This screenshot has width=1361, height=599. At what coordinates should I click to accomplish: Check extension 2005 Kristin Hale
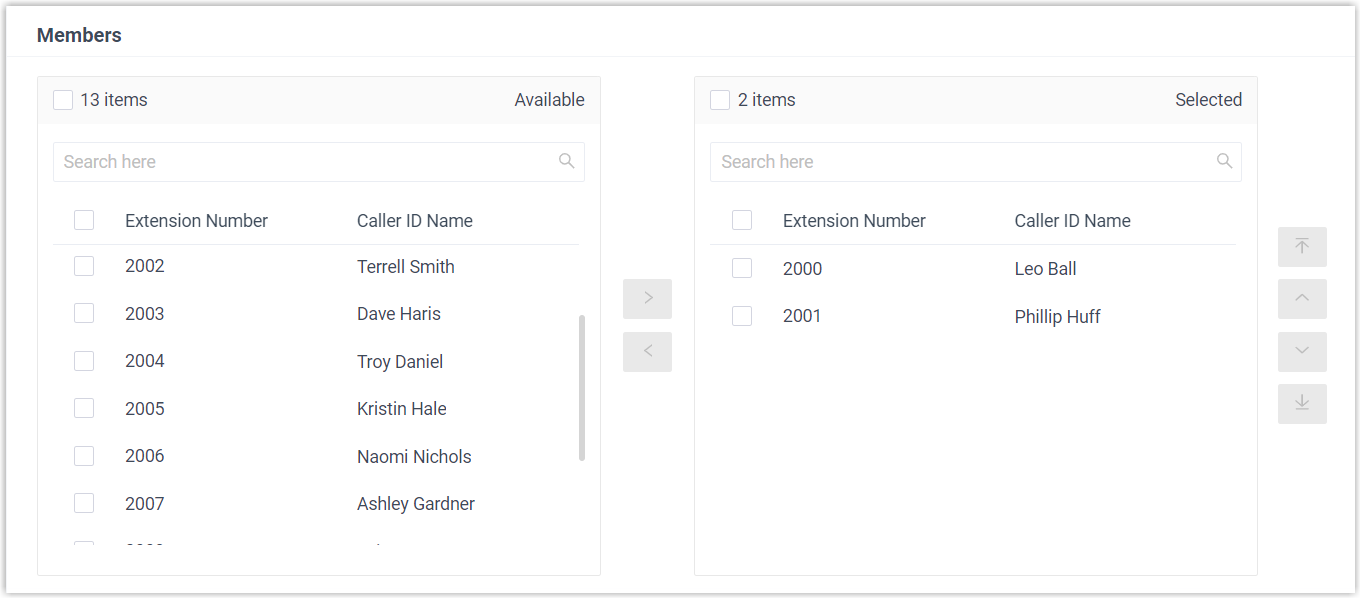click(x=84, y=408)
